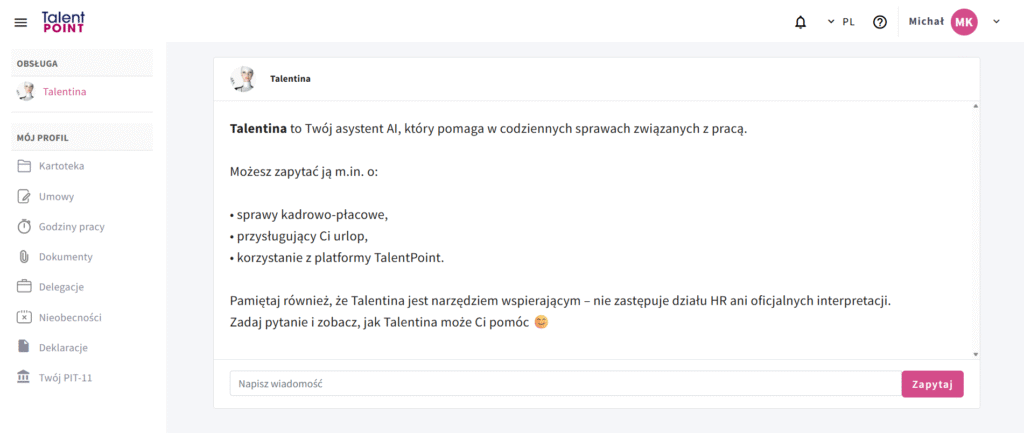Click the Zapytaj button
The height and width of the screenshot is (433, 1024).
932,384
